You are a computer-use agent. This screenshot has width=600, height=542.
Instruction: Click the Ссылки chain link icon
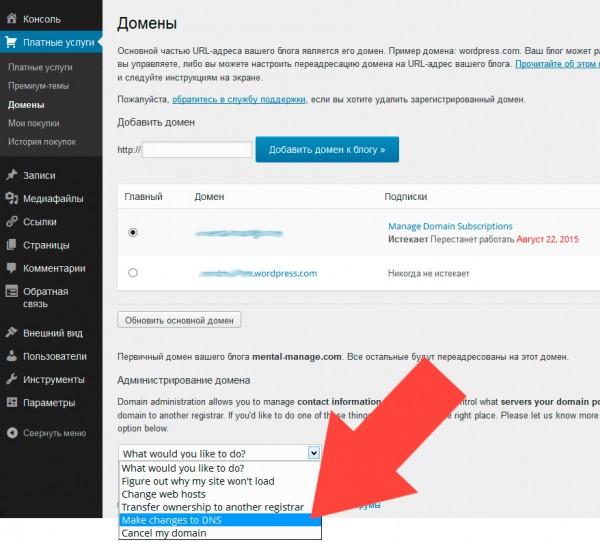coord(11,222)
